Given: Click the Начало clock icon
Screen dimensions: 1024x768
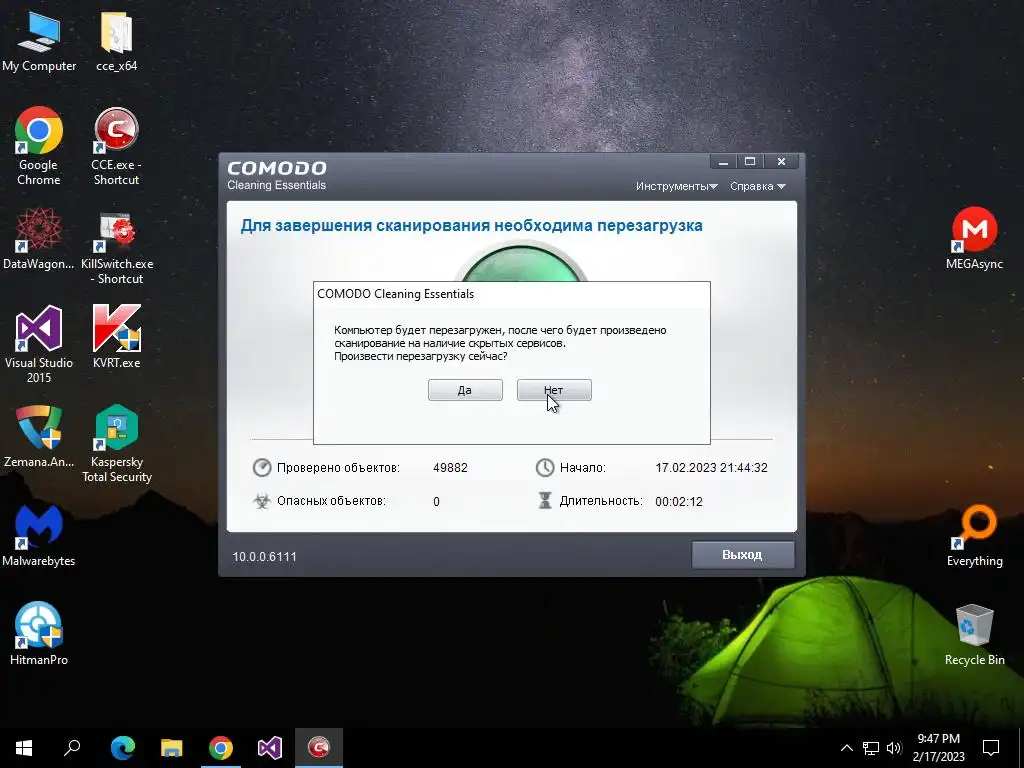Looking at the screenshot, I should (545, 468).
